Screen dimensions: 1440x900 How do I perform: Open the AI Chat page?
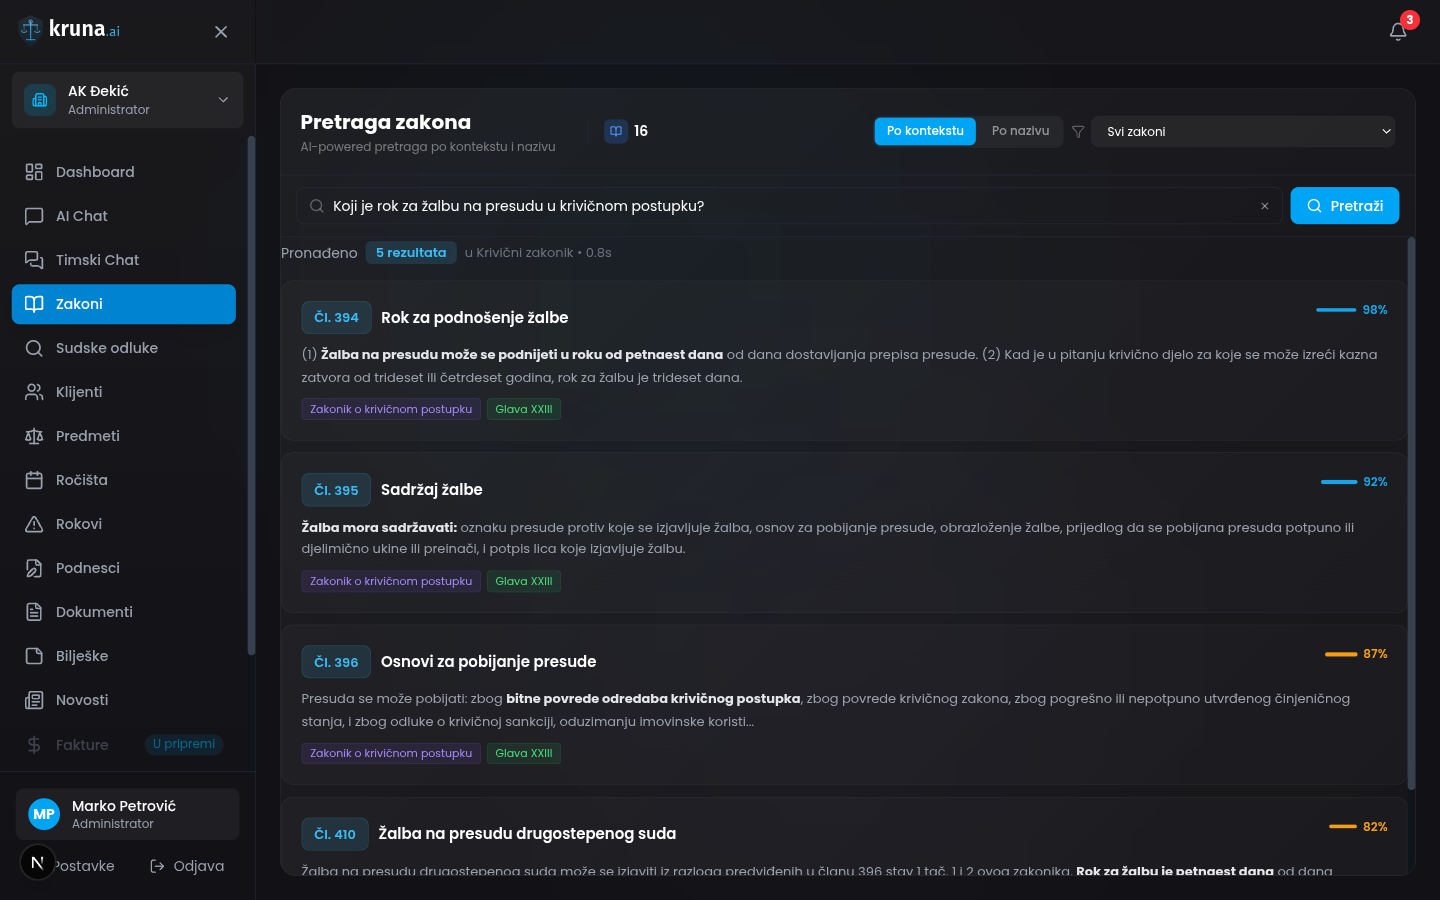pyautogui.click(x=81, y=216)
